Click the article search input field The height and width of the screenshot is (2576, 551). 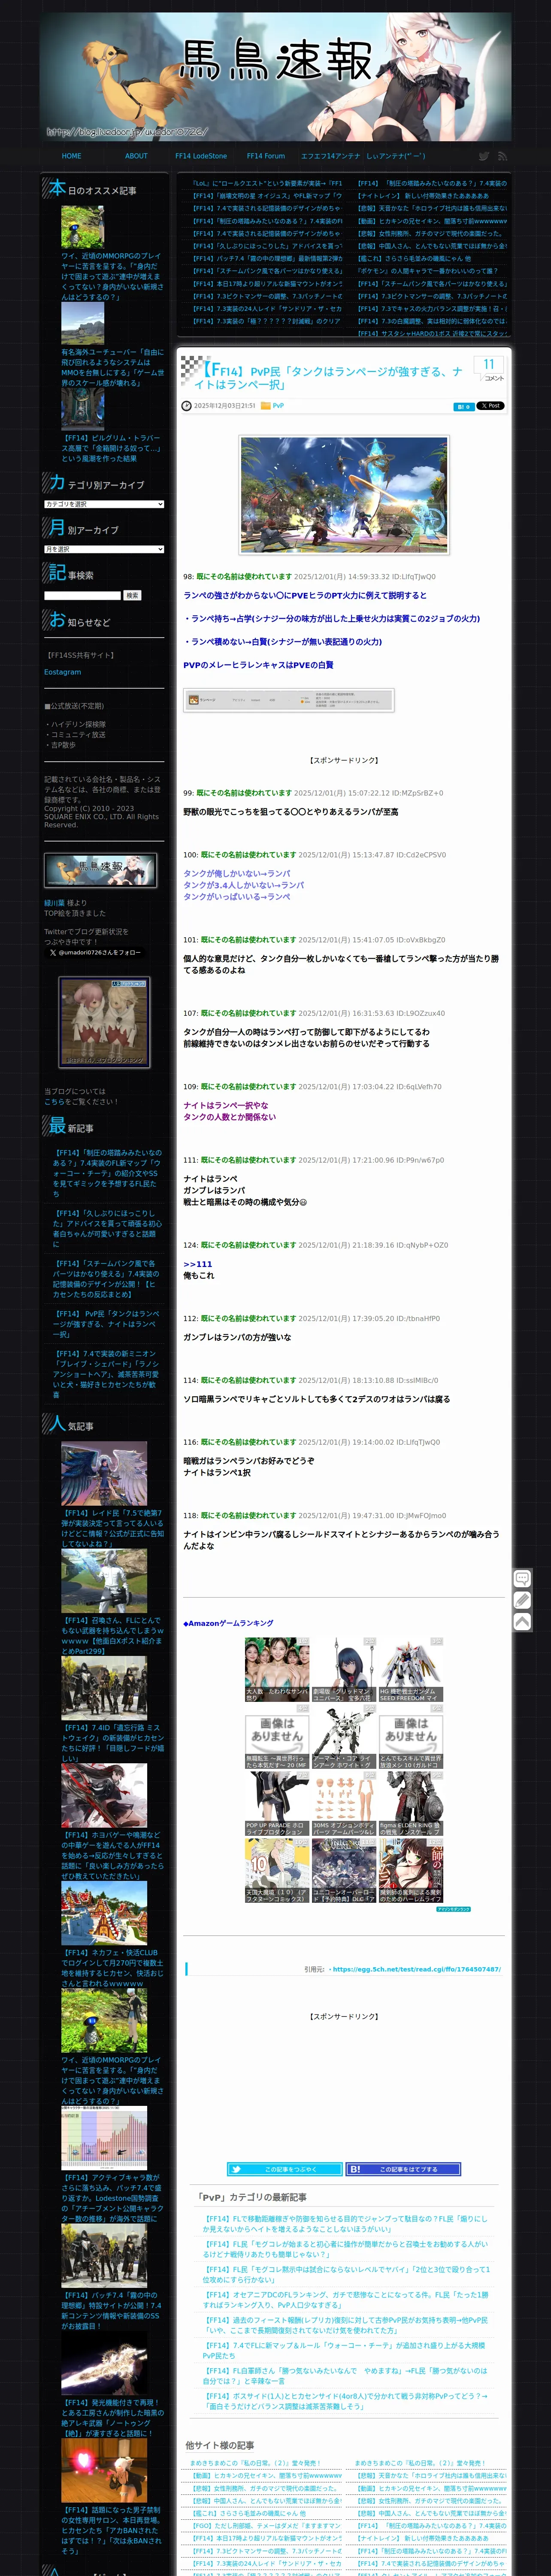coord(82,595)
